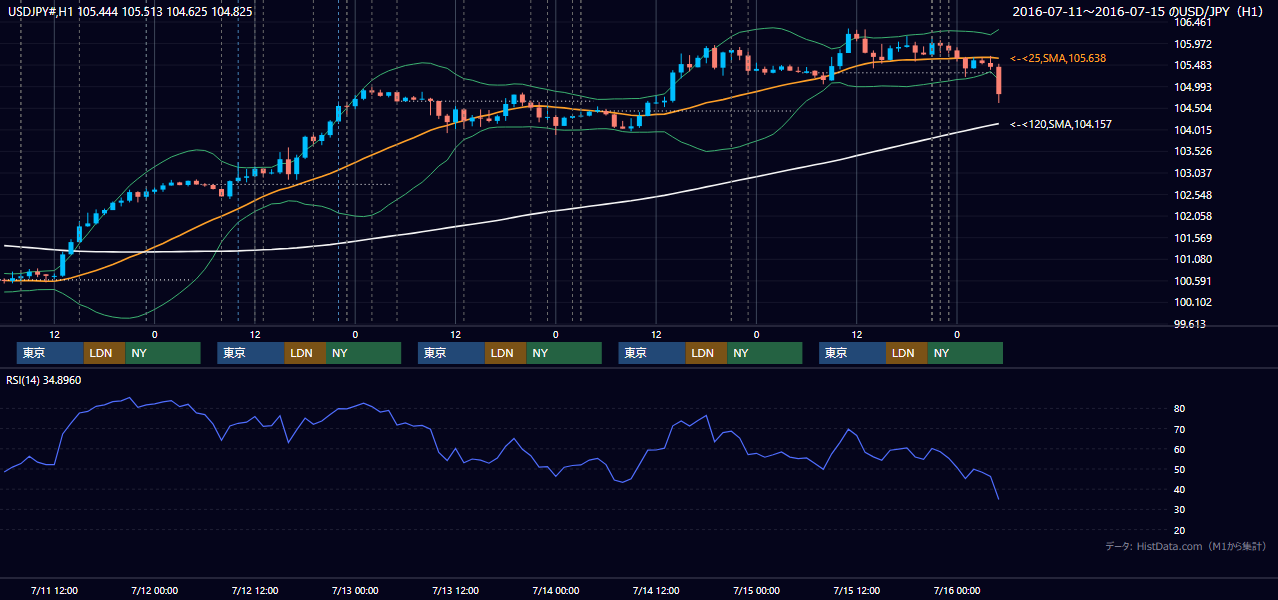Click the 101.080 price axis value
The image size is (1278, 600).
click(x=1192, y=259)
